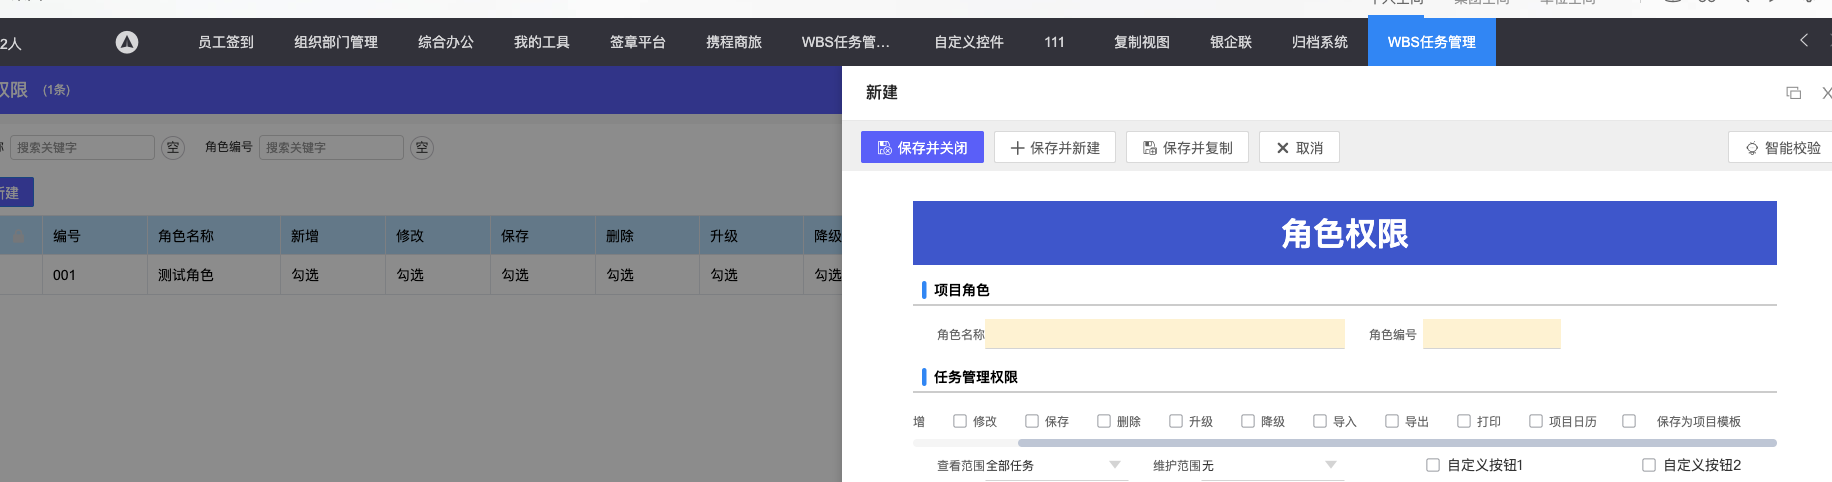Expand the 维护范围 dropdown
Screen dimensions: 1832x482
(x=1331, y=465)
